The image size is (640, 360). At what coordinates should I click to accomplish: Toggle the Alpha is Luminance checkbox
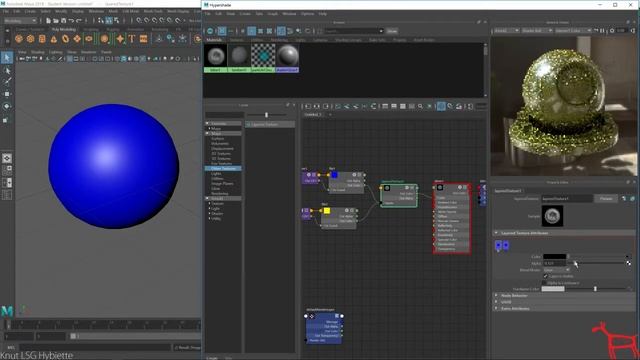coord(545,283)
